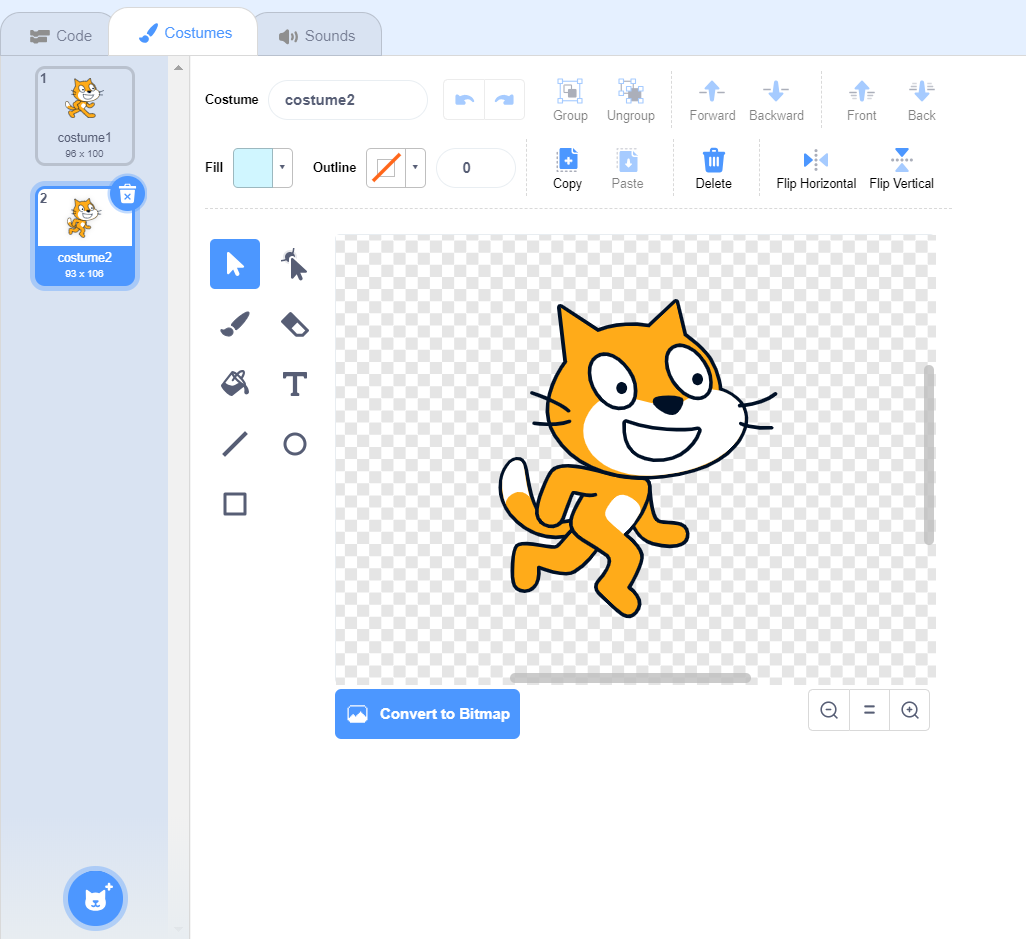Click the costume name input field
Screen dimensions: 1026x939
click(x=348, y=99)
